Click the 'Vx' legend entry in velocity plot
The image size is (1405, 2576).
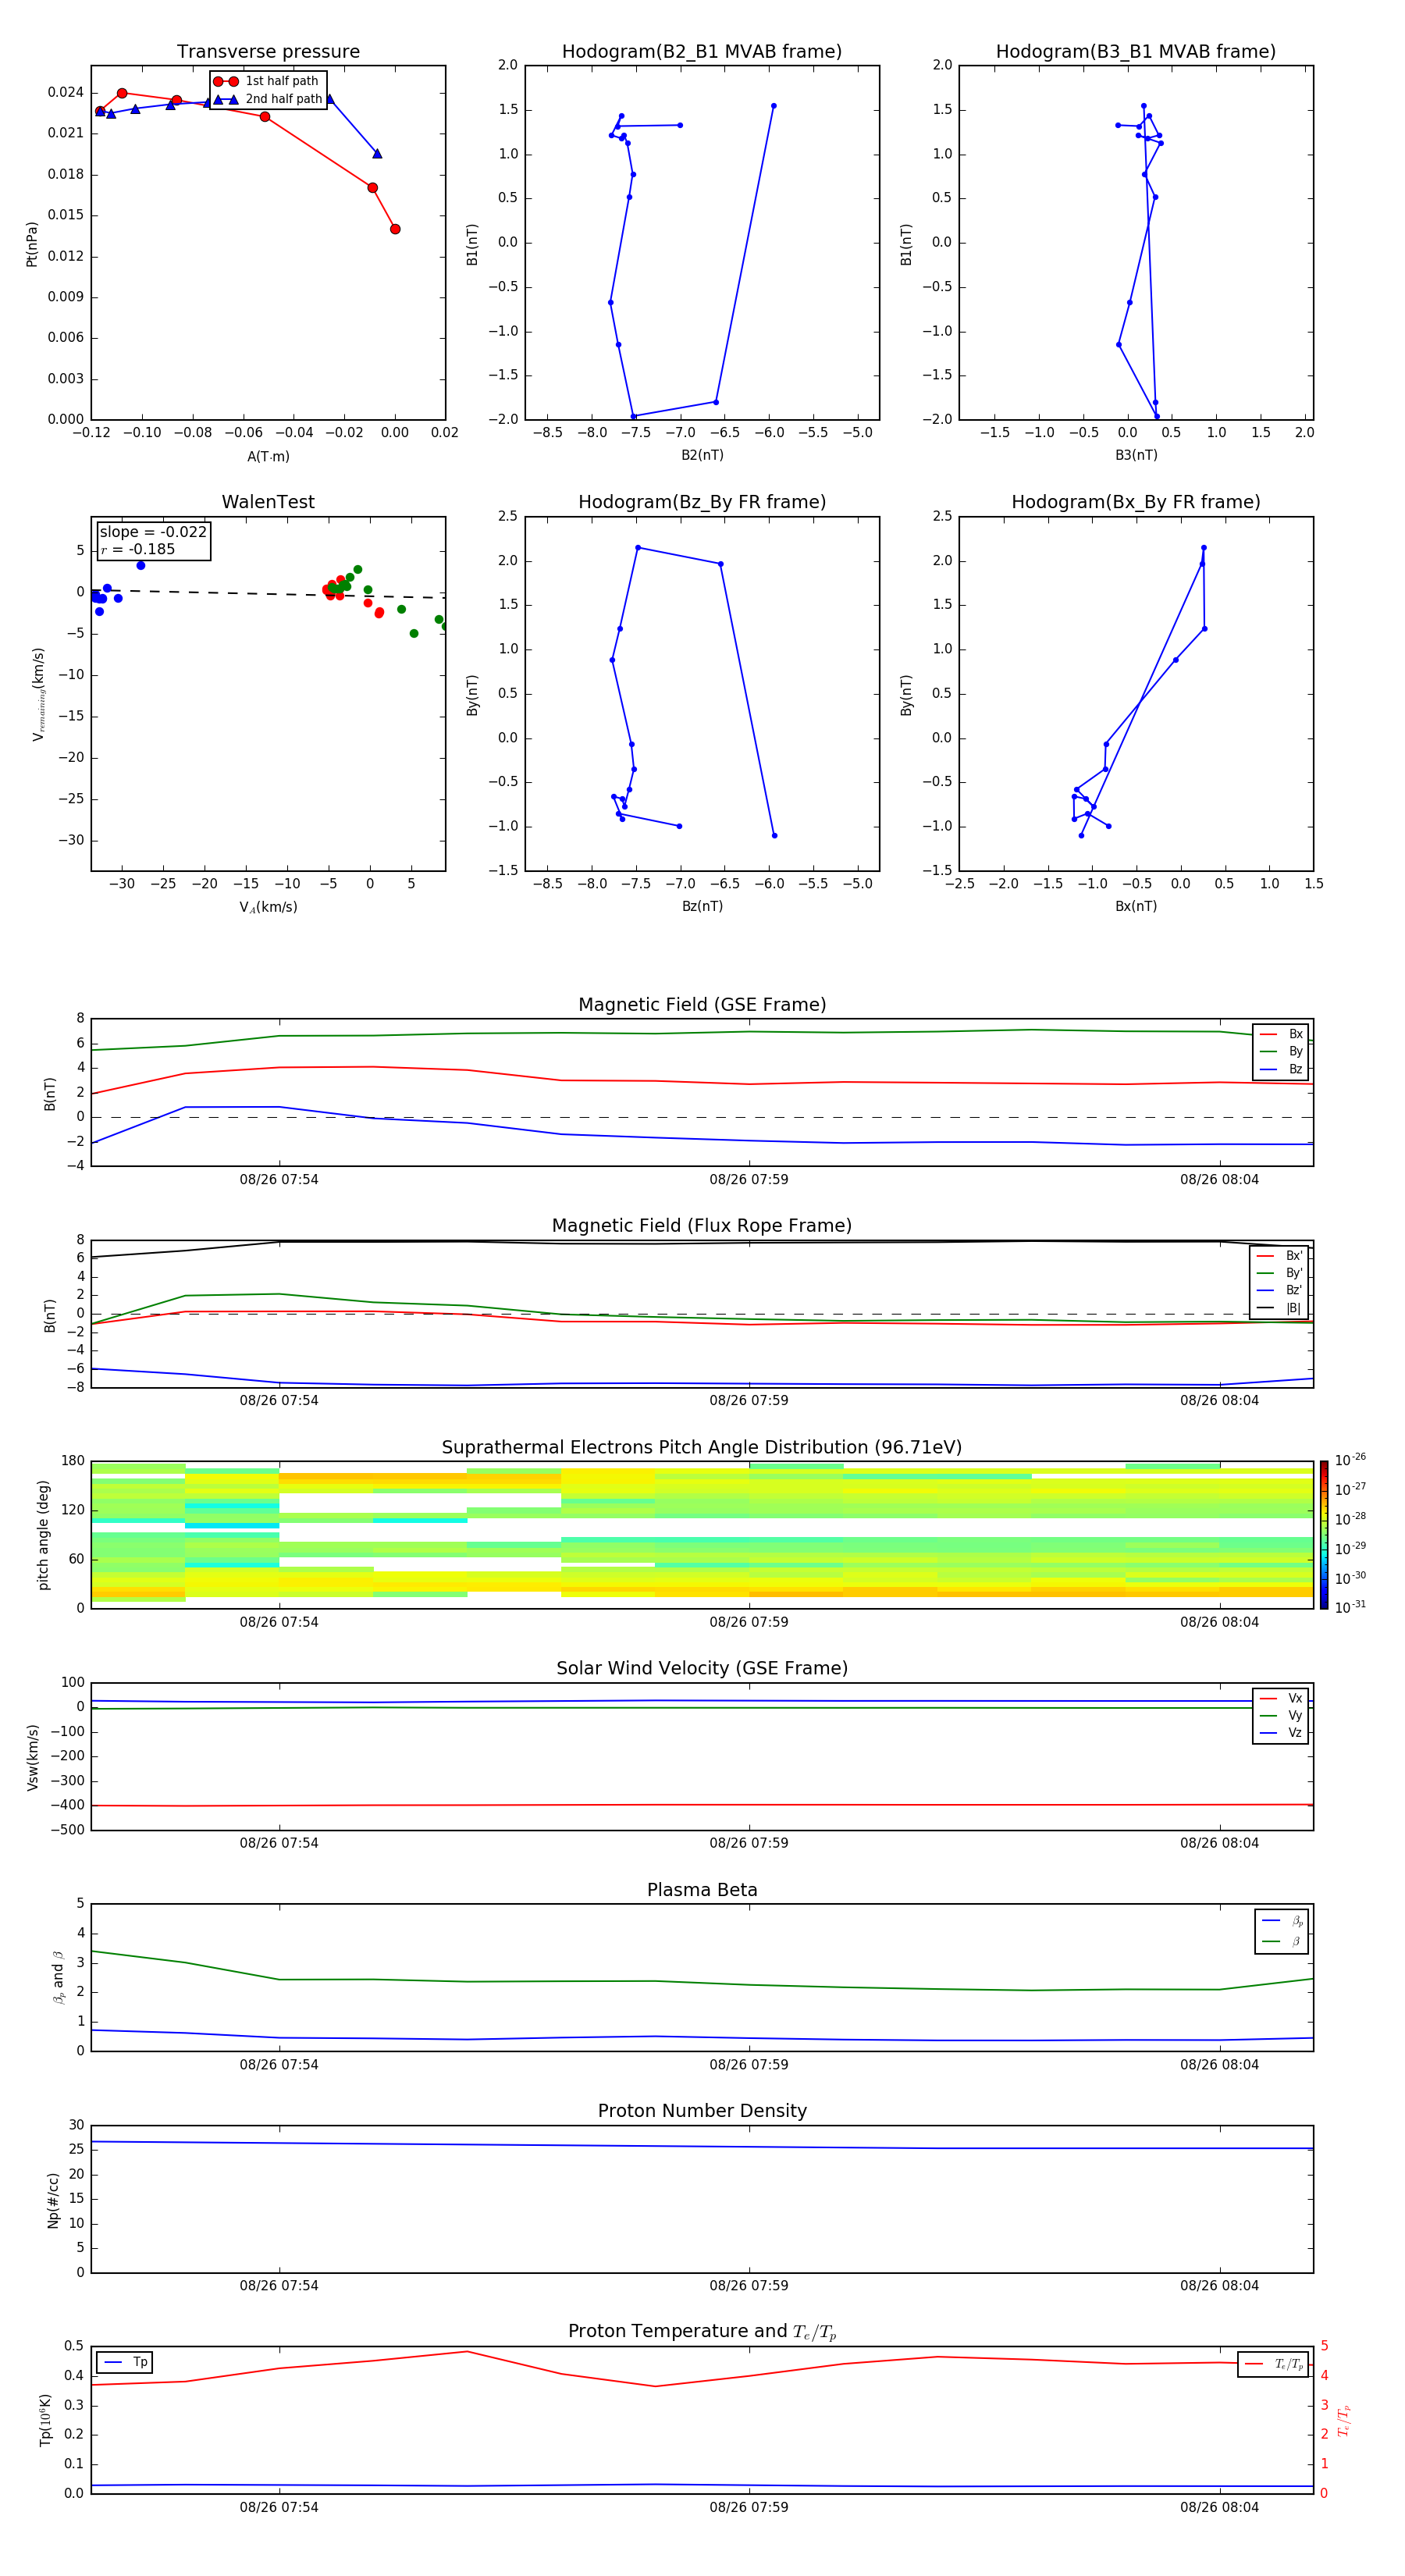coord(1281,1698)
